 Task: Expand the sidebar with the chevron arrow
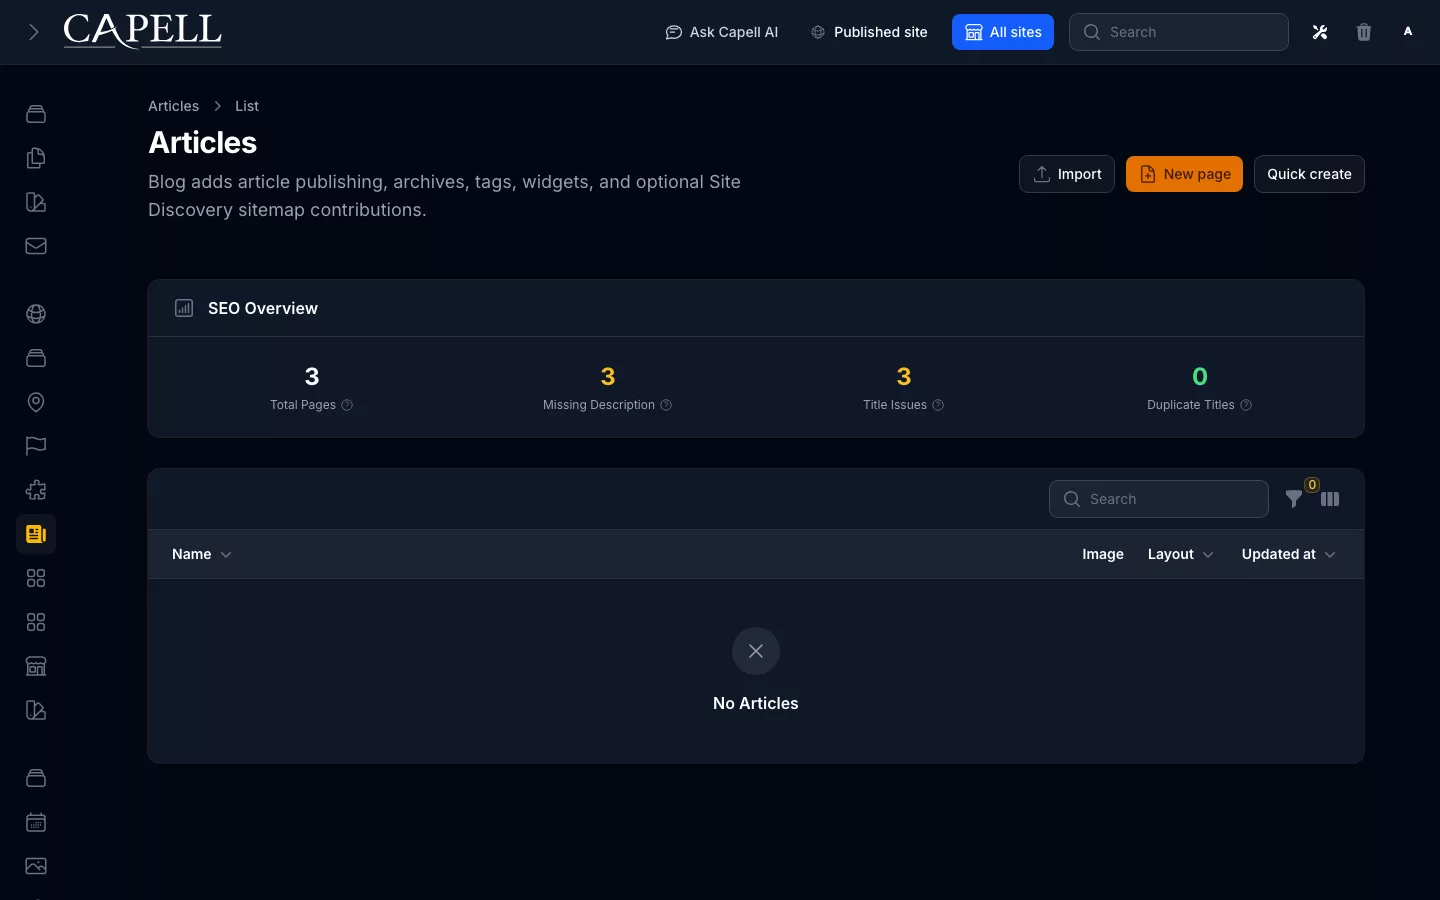pos(34,32)
